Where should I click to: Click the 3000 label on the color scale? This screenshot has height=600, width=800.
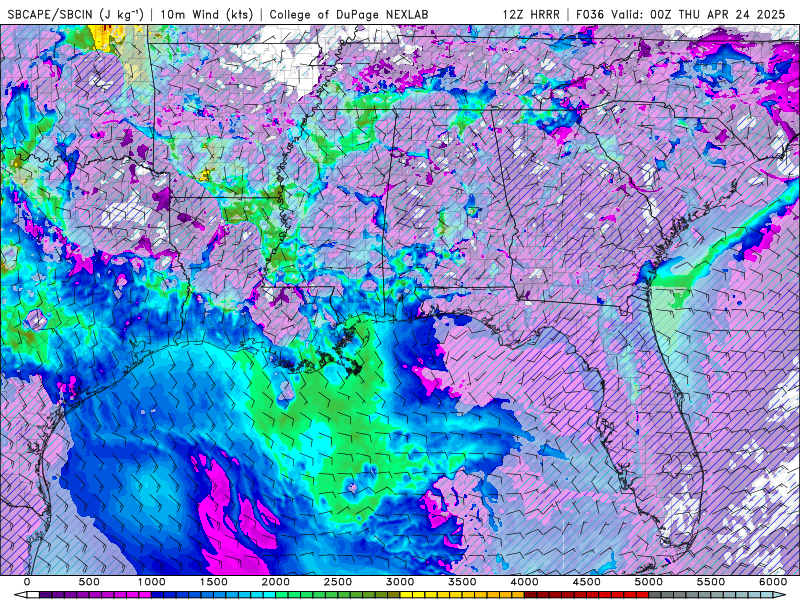tap(400, 582)
